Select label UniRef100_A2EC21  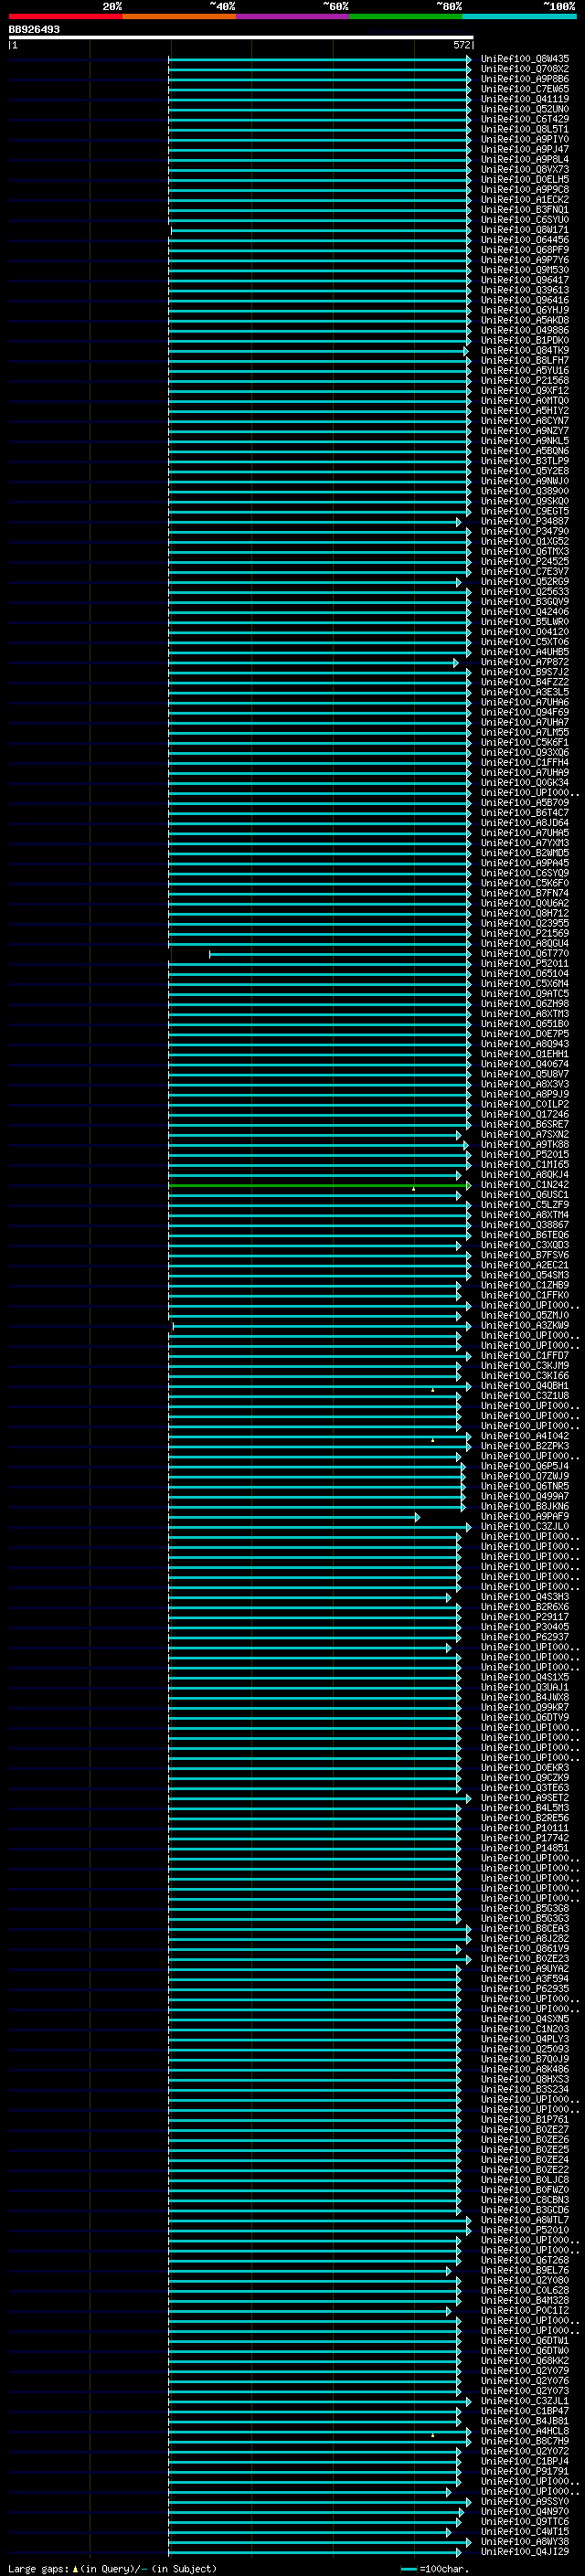click(525, 1265)
